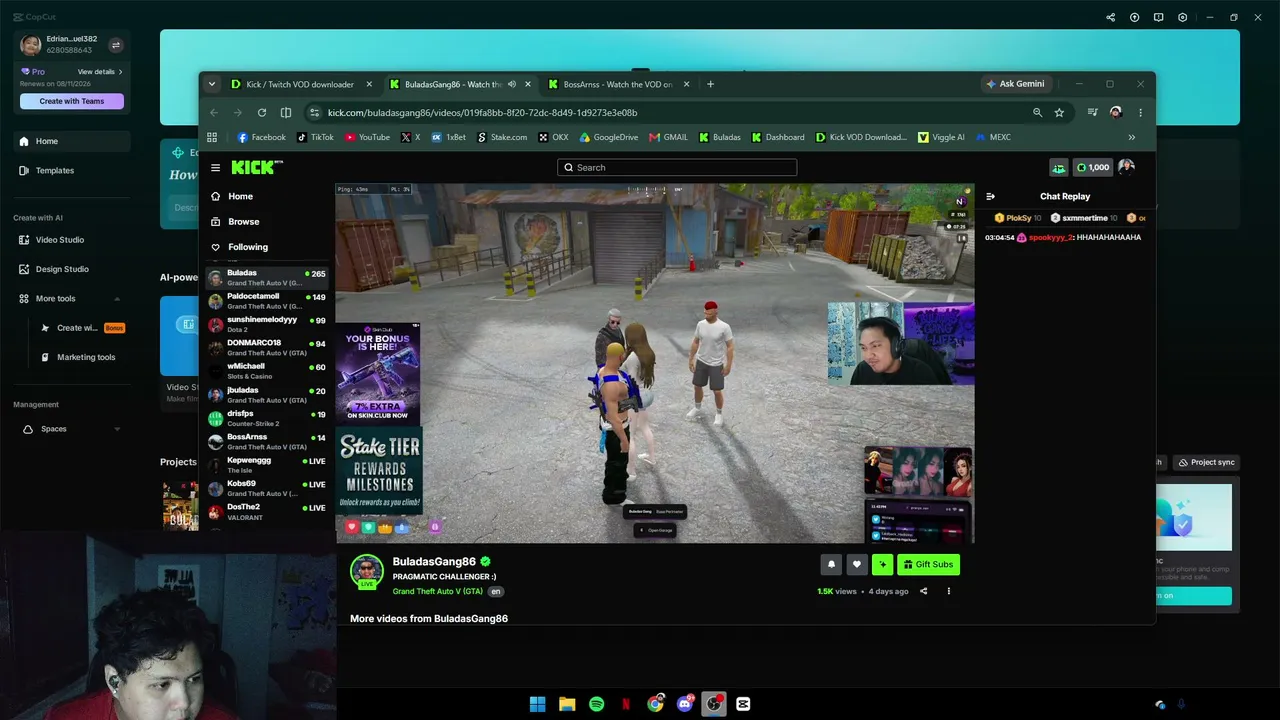Screen dimensions: 1280x720
Task: Open DONMARCO18 channel in following list
Action: coord(267,347)
